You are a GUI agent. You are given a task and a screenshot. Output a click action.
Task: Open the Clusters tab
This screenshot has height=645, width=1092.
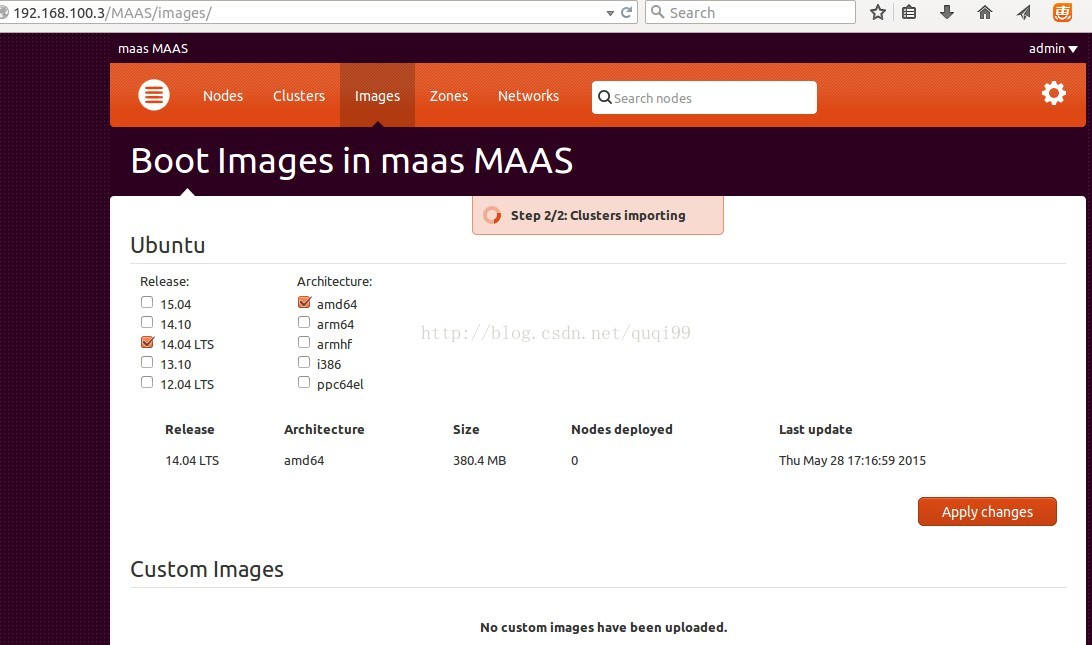point(299,95)
